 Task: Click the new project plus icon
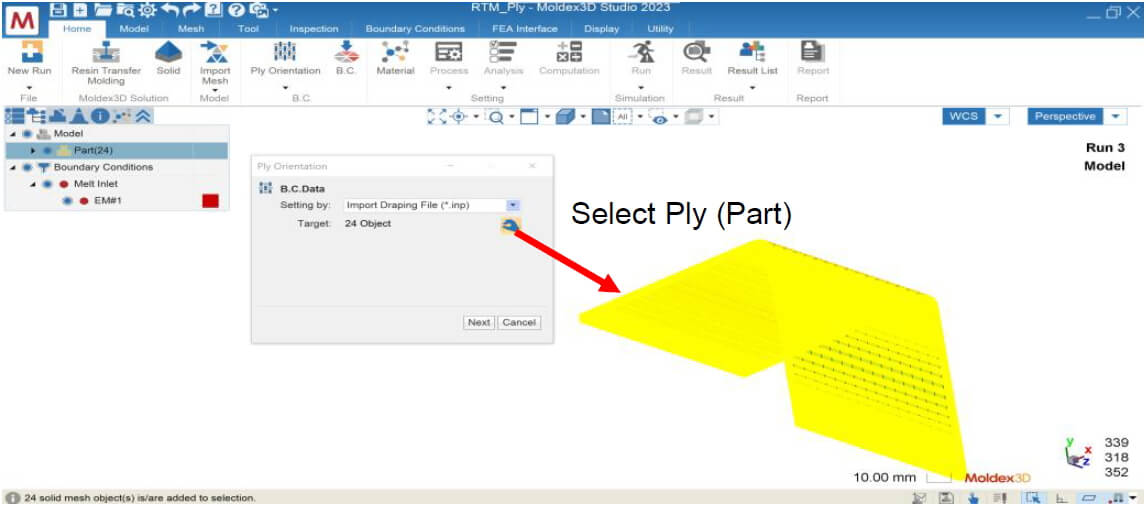tap(82, 10)
